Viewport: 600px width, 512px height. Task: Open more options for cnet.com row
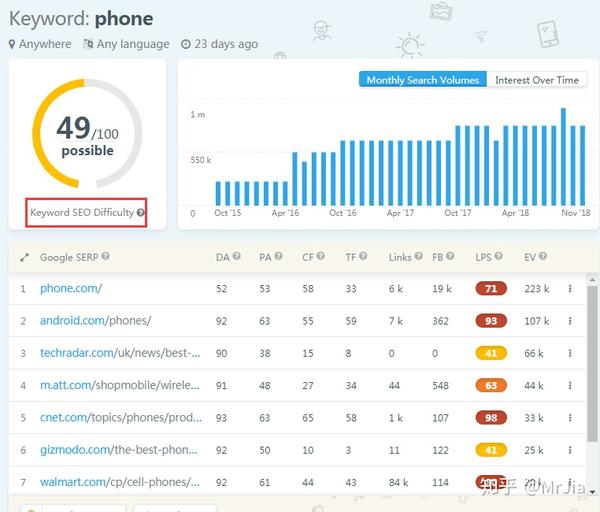click(570, 417)
